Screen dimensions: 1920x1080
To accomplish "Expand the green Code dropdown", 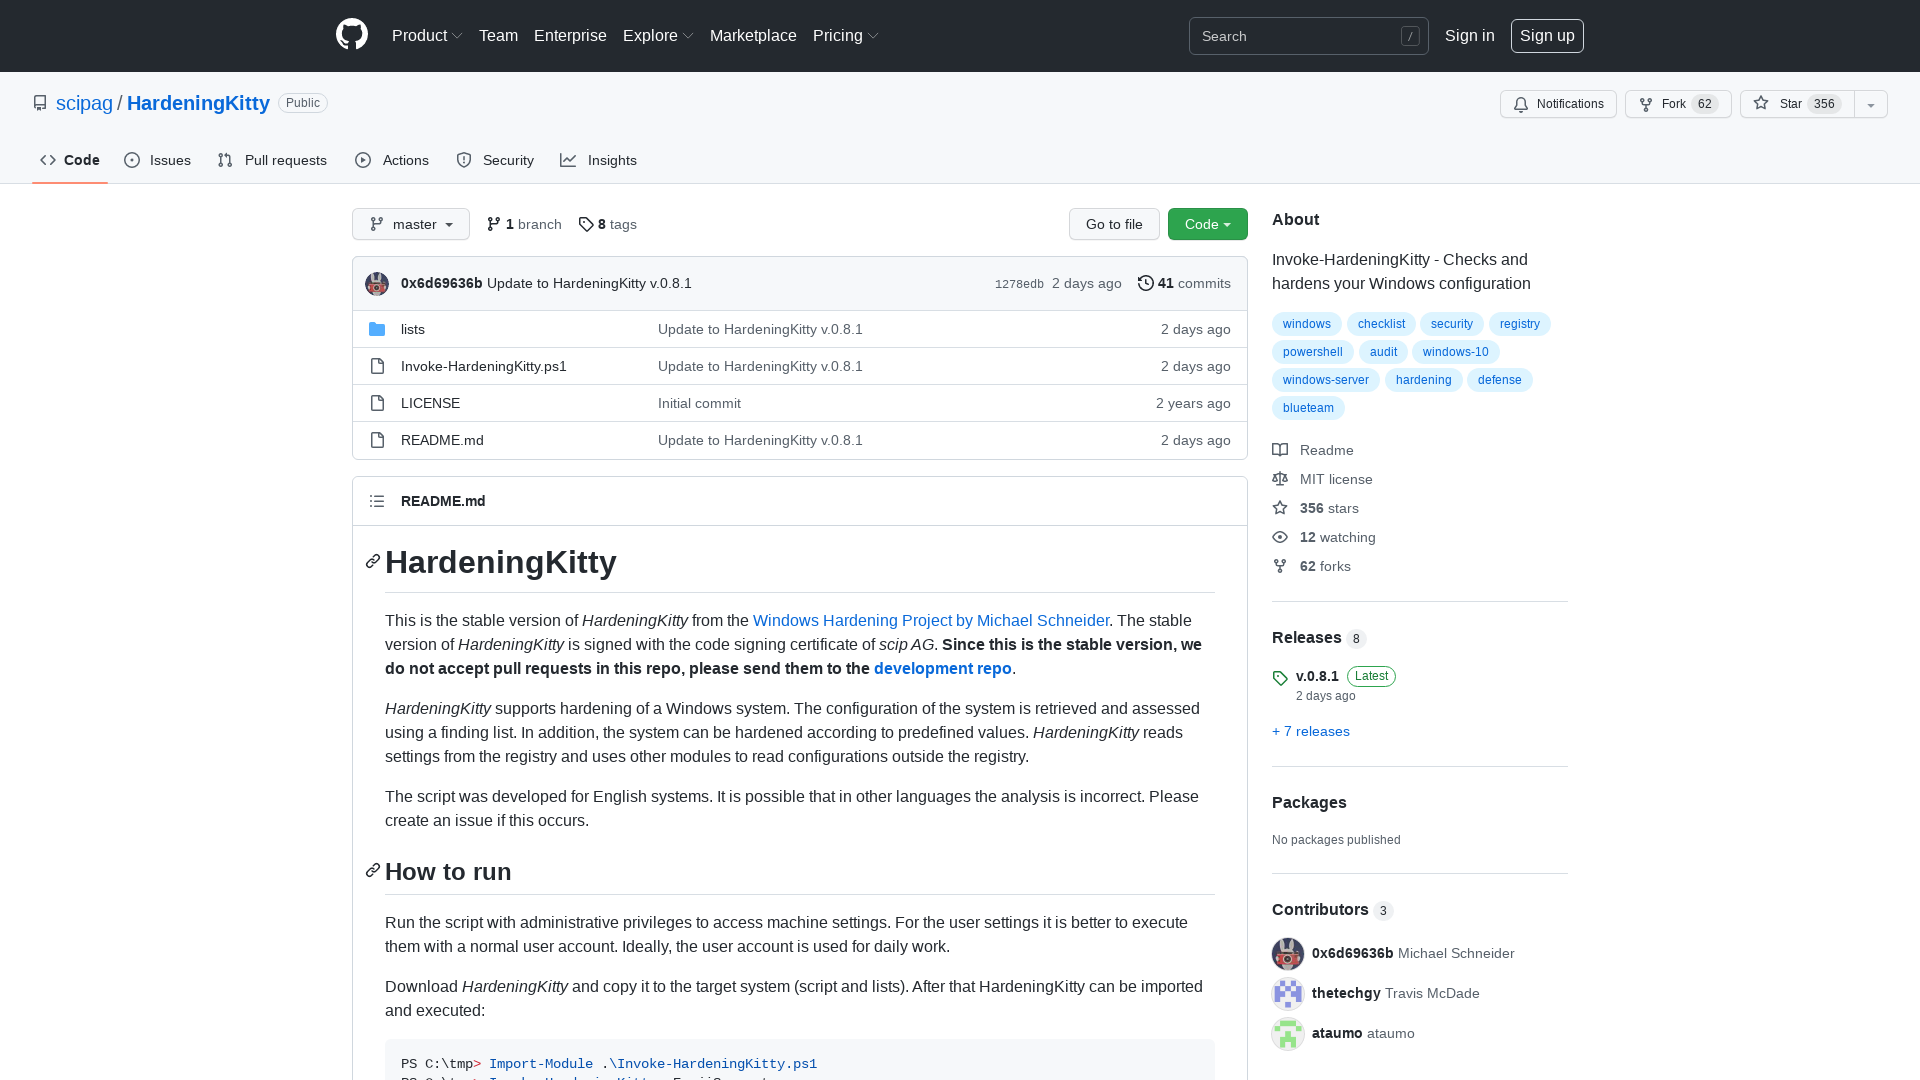I will [1207, 224].
